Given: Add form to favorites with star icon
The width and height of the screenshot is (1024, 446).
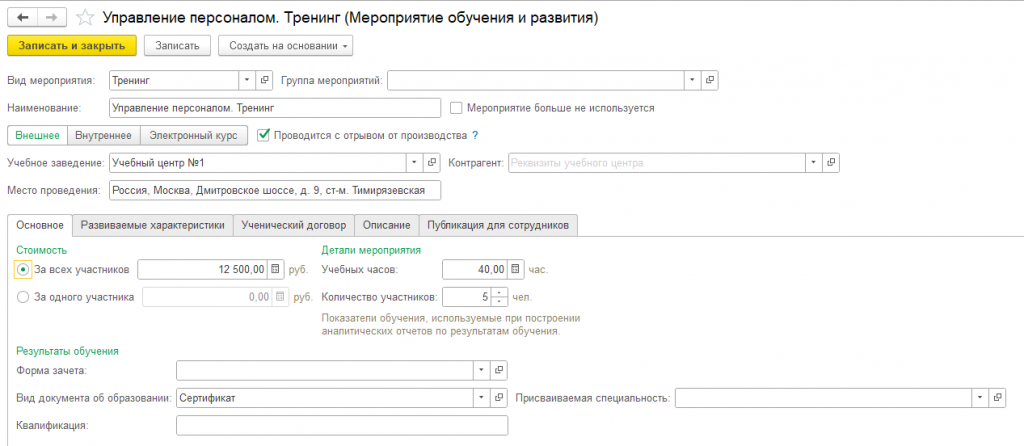Looking at the screenshot, I should (85, 18).
